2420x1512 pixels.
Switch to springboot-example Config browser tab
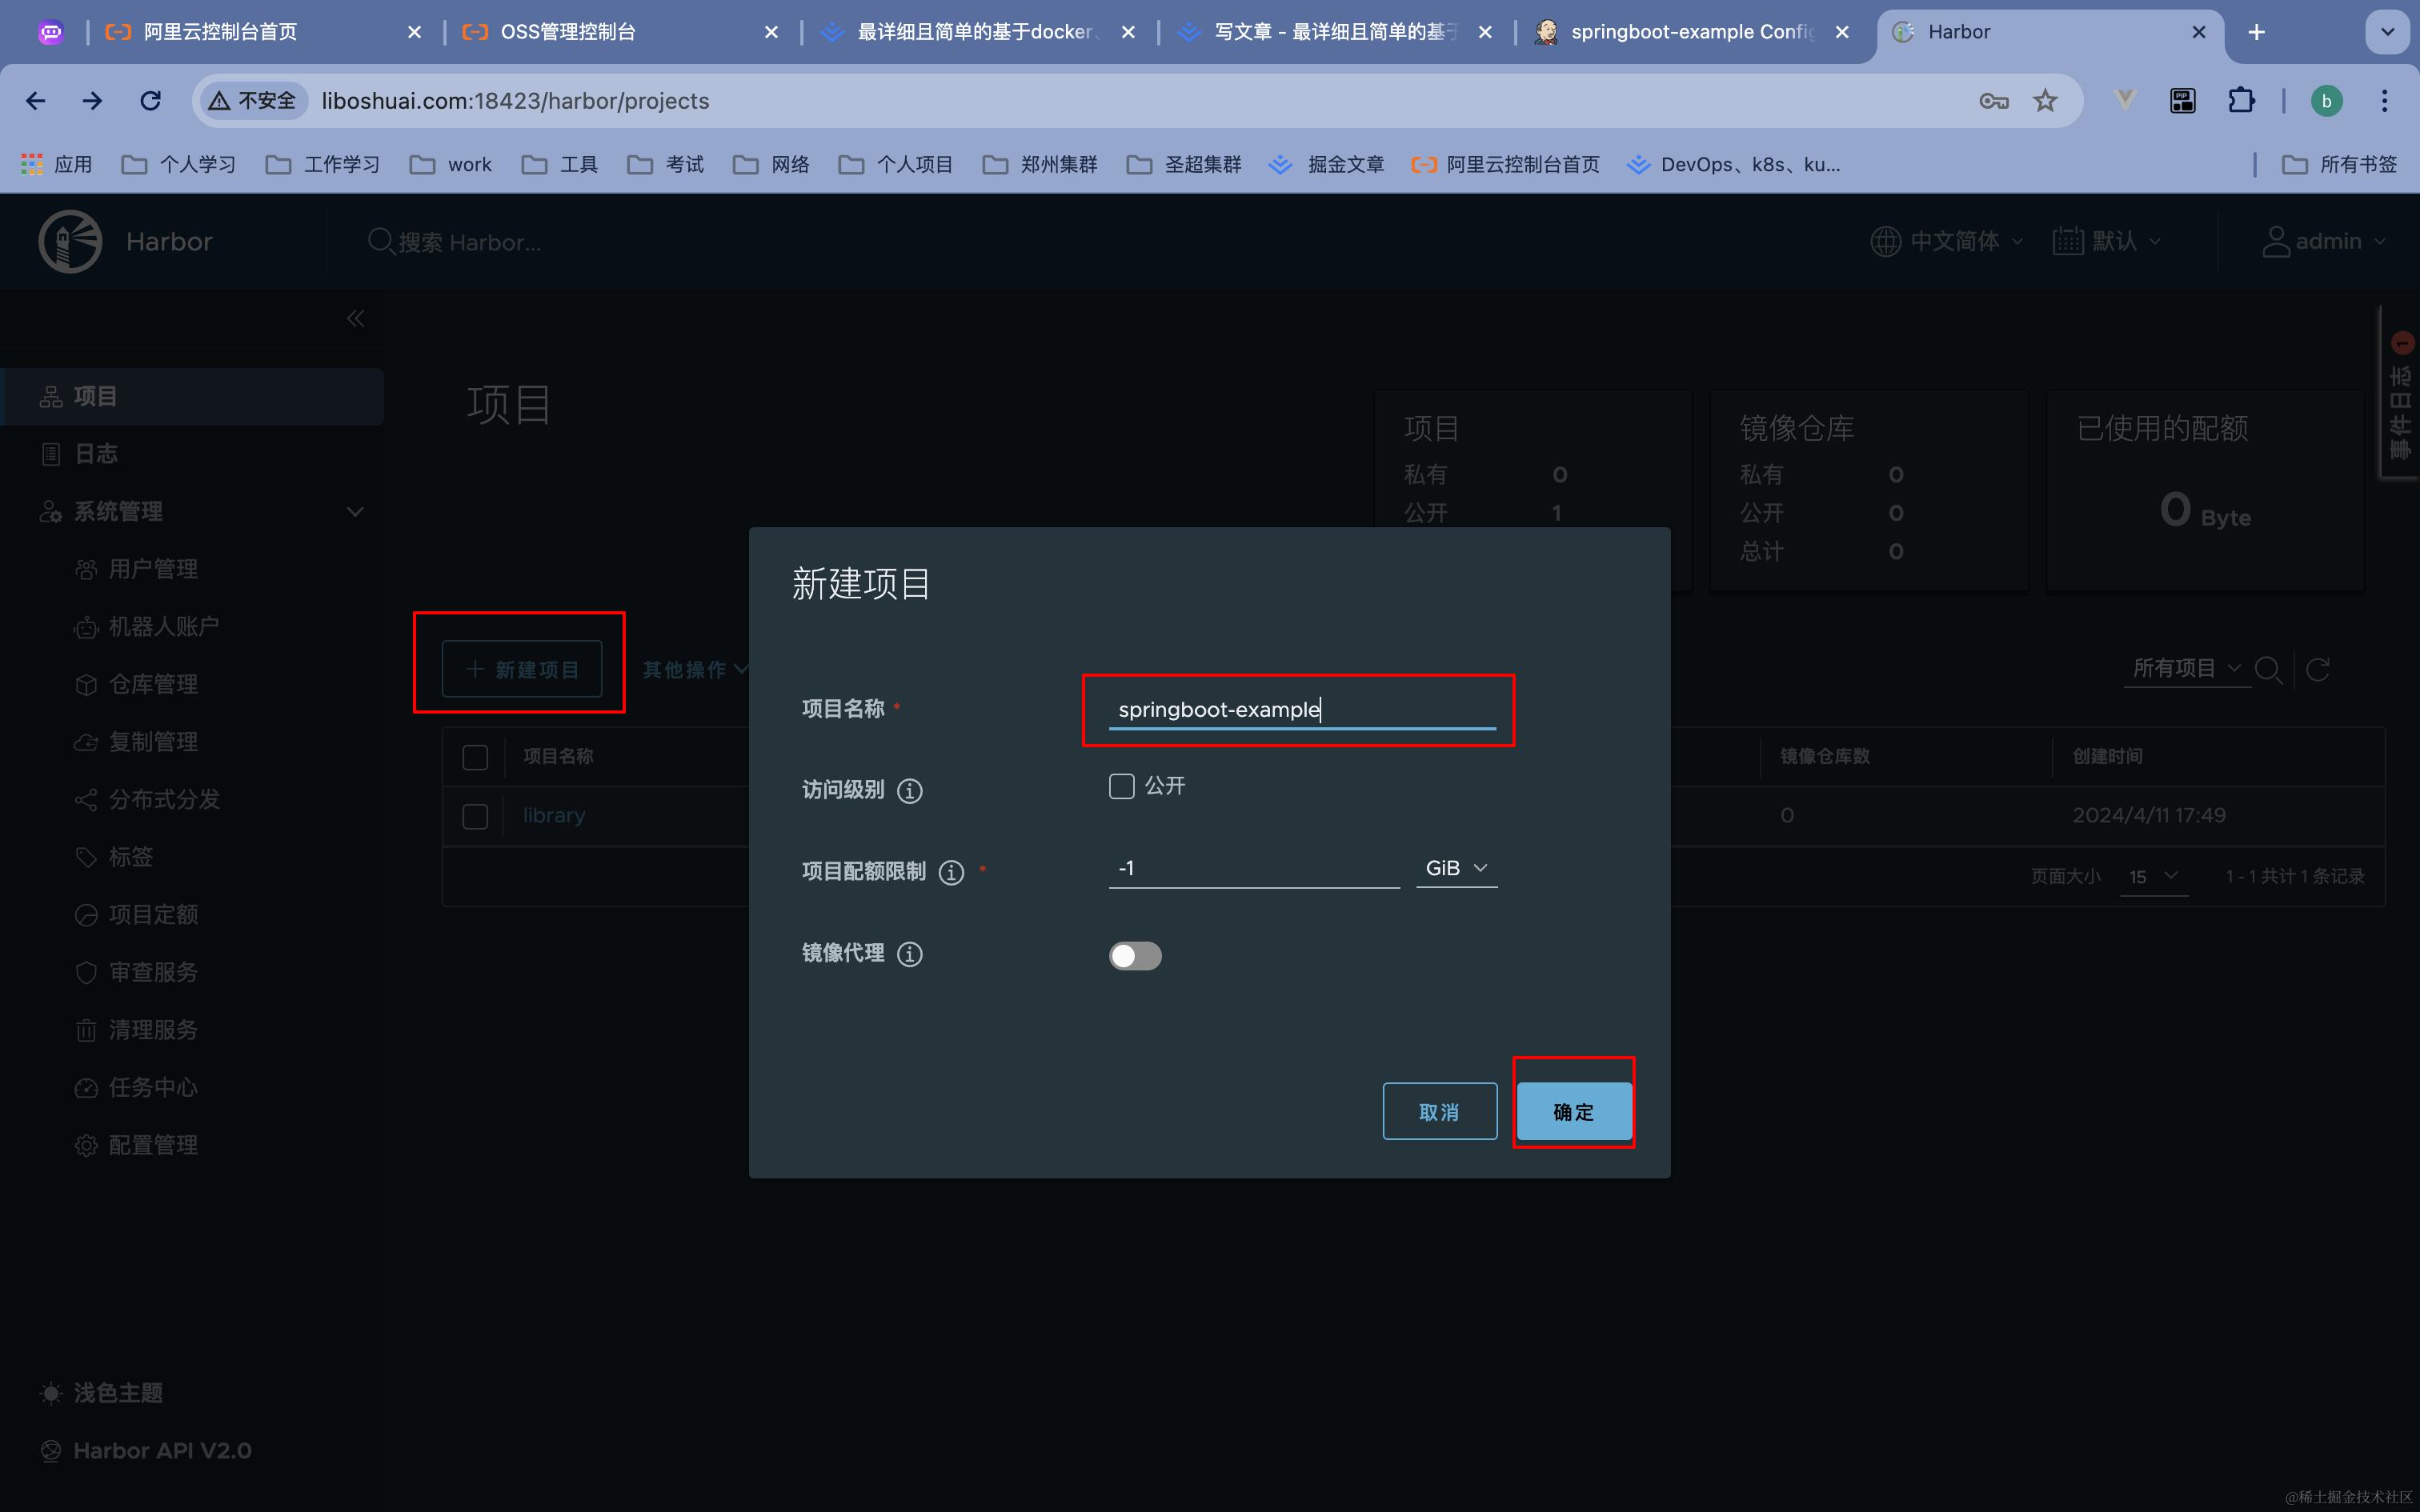(1690, 32)
